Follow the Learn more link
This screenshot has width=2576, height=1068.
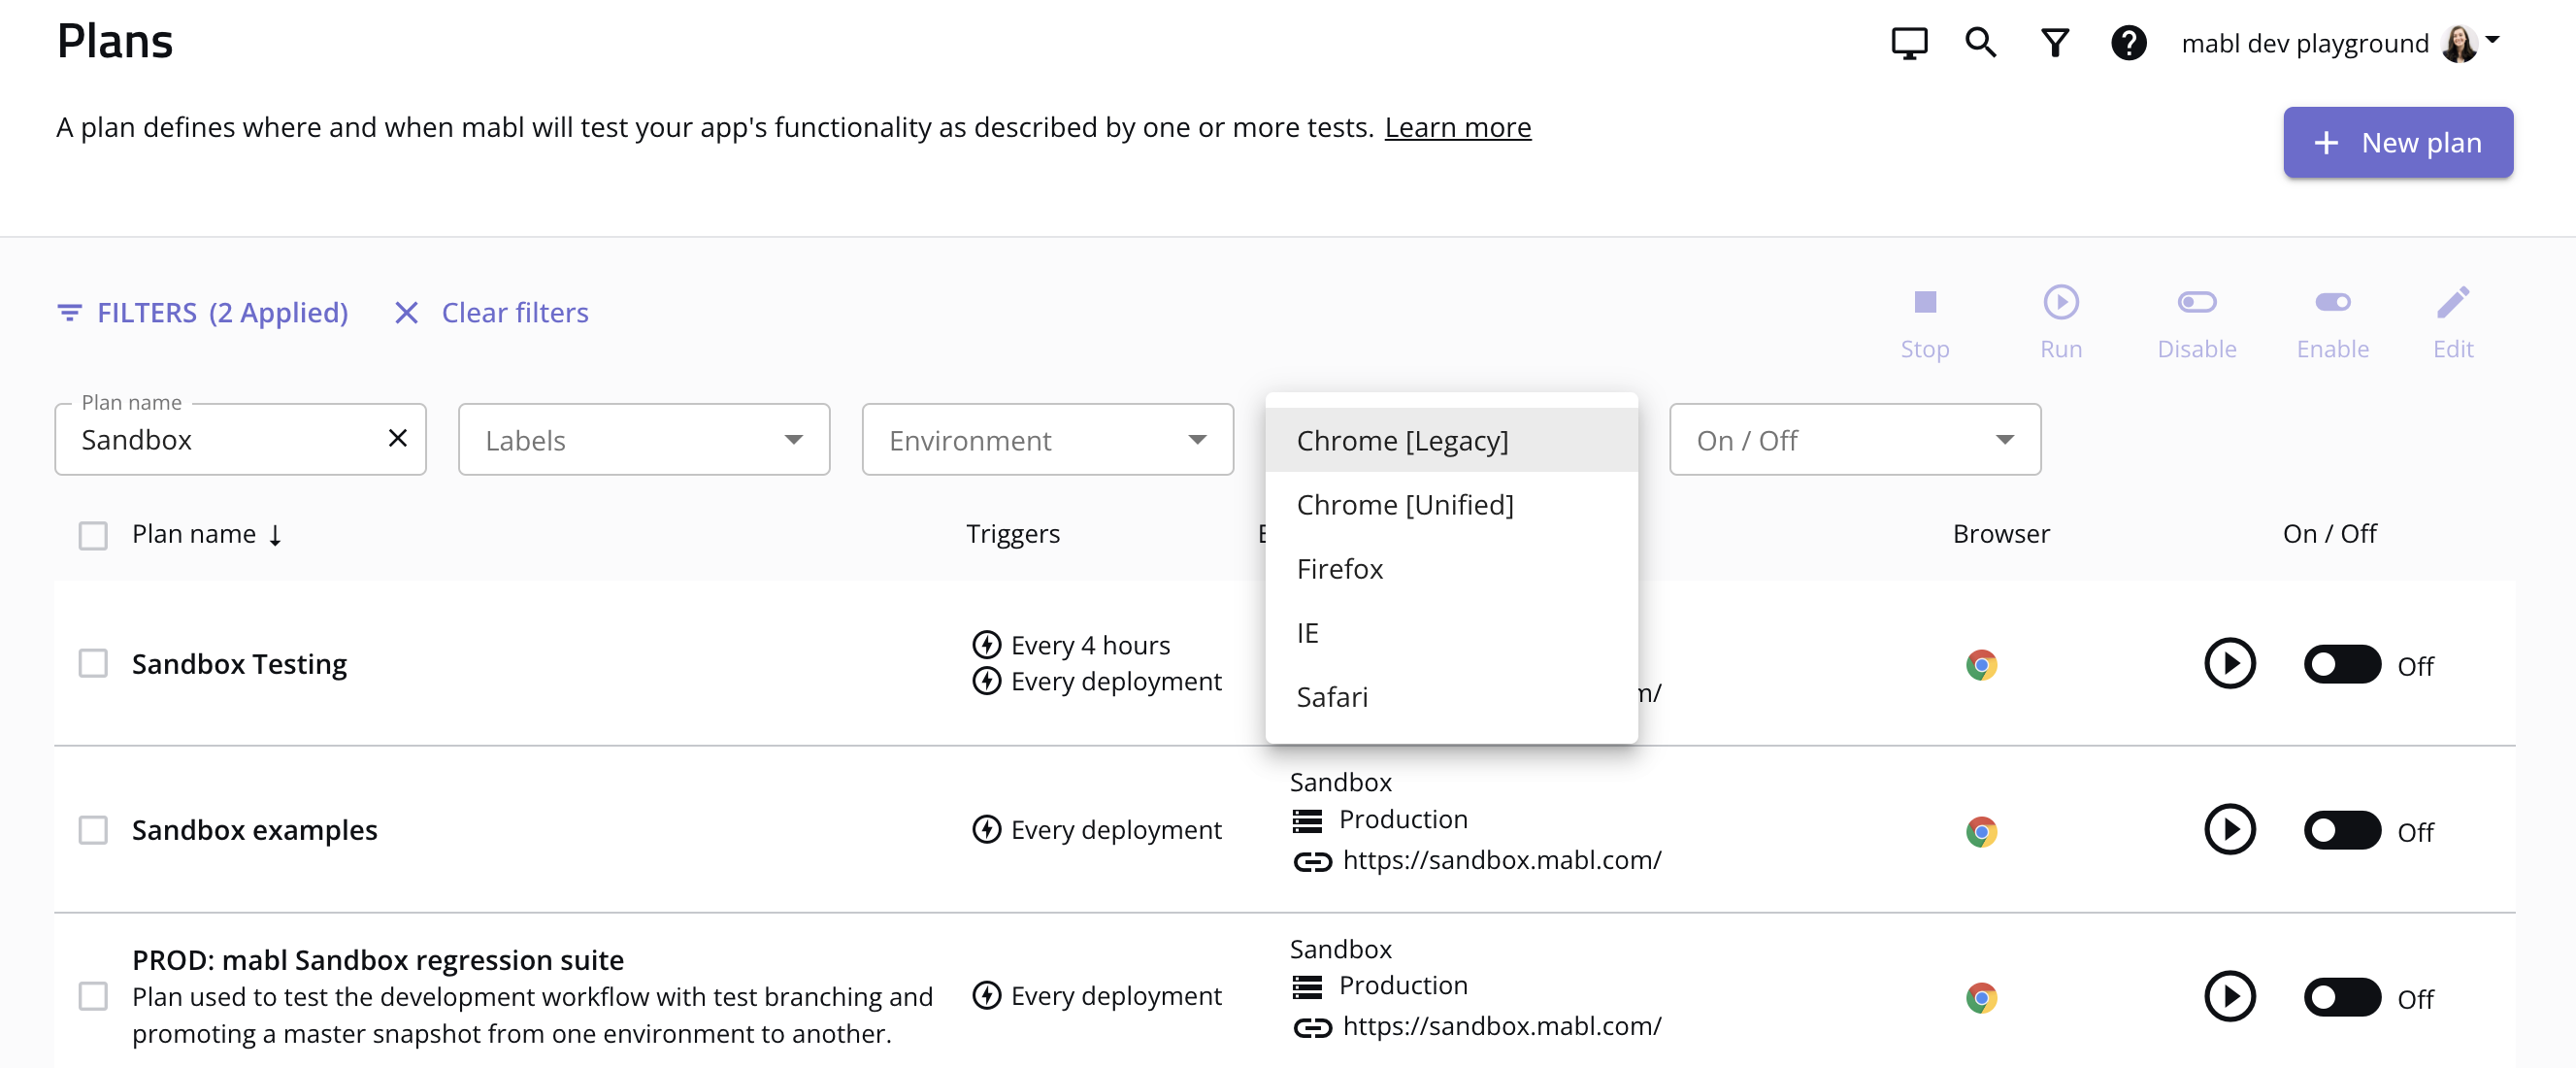coord(1457,128)
